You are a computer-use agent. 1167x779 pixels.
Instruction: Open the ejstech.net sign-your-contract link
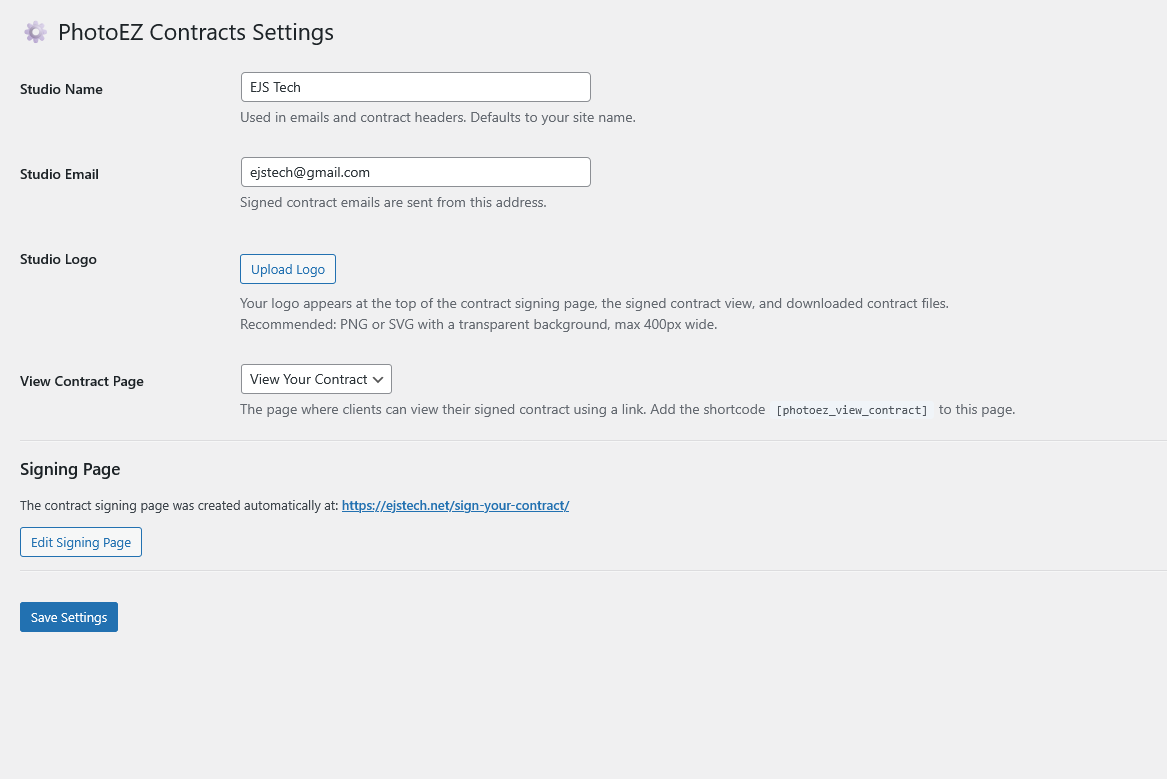coord(455,506)
